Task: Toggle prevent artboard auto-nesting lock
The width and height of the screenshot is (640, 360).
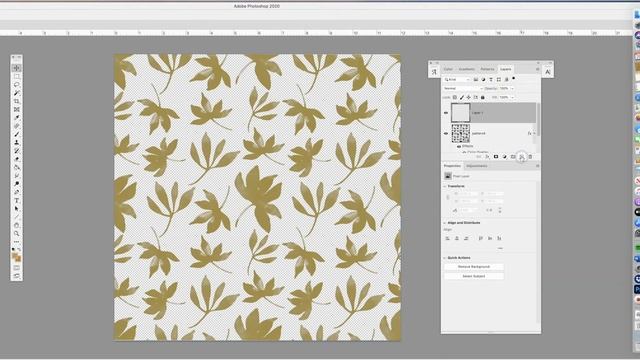Action: (x=476, y=97)
